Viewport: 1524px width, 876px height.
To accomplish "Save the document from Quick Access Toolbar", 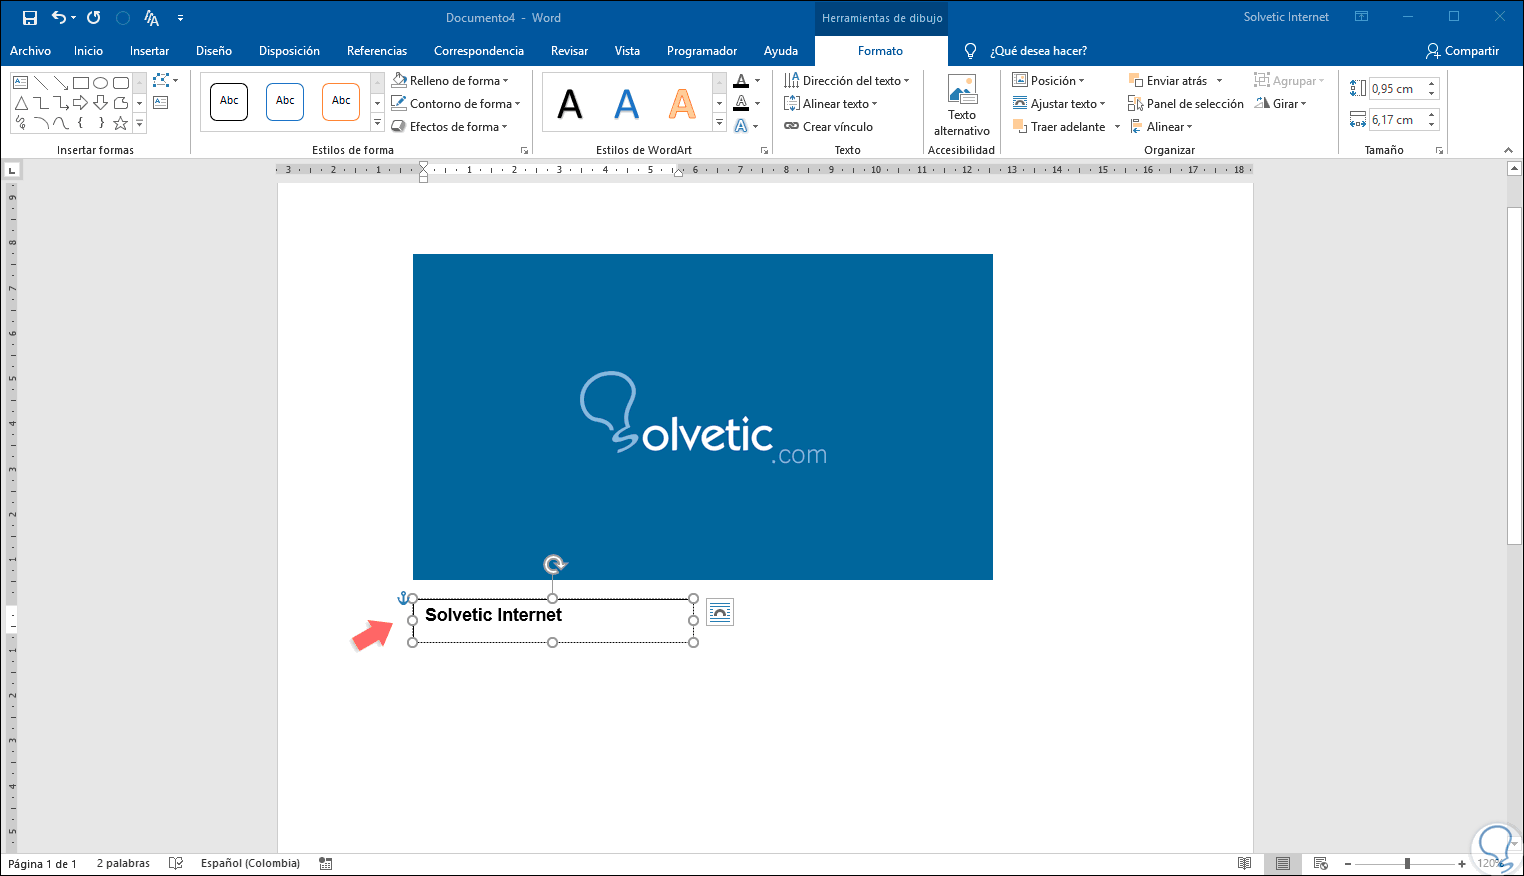I will coord(30,18).
